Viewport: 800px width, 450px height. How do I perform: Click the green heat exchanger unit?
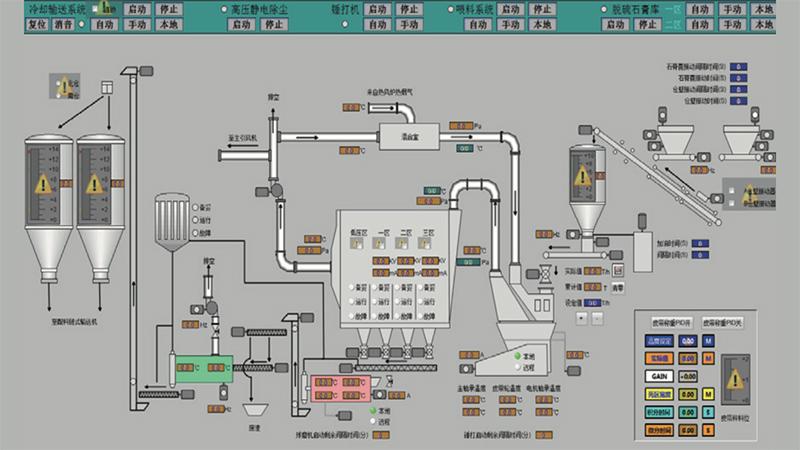click(x=204, y=369)
